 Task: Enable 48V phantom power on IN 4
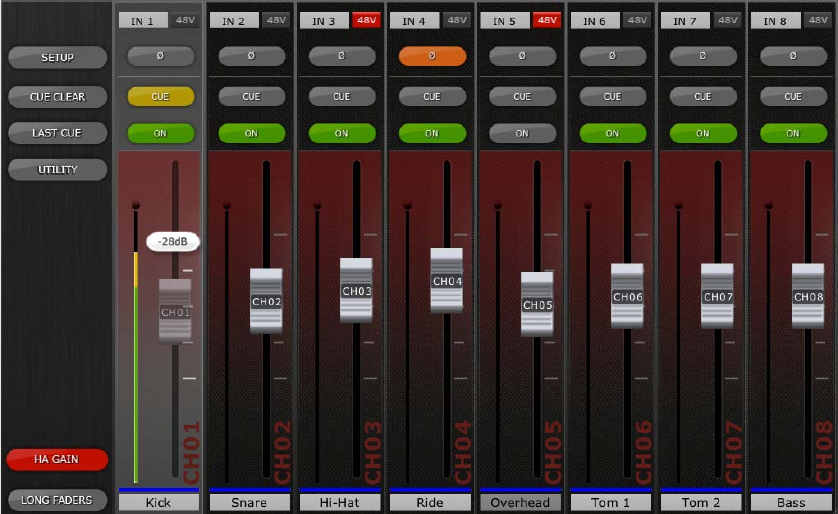click(456, 20)
